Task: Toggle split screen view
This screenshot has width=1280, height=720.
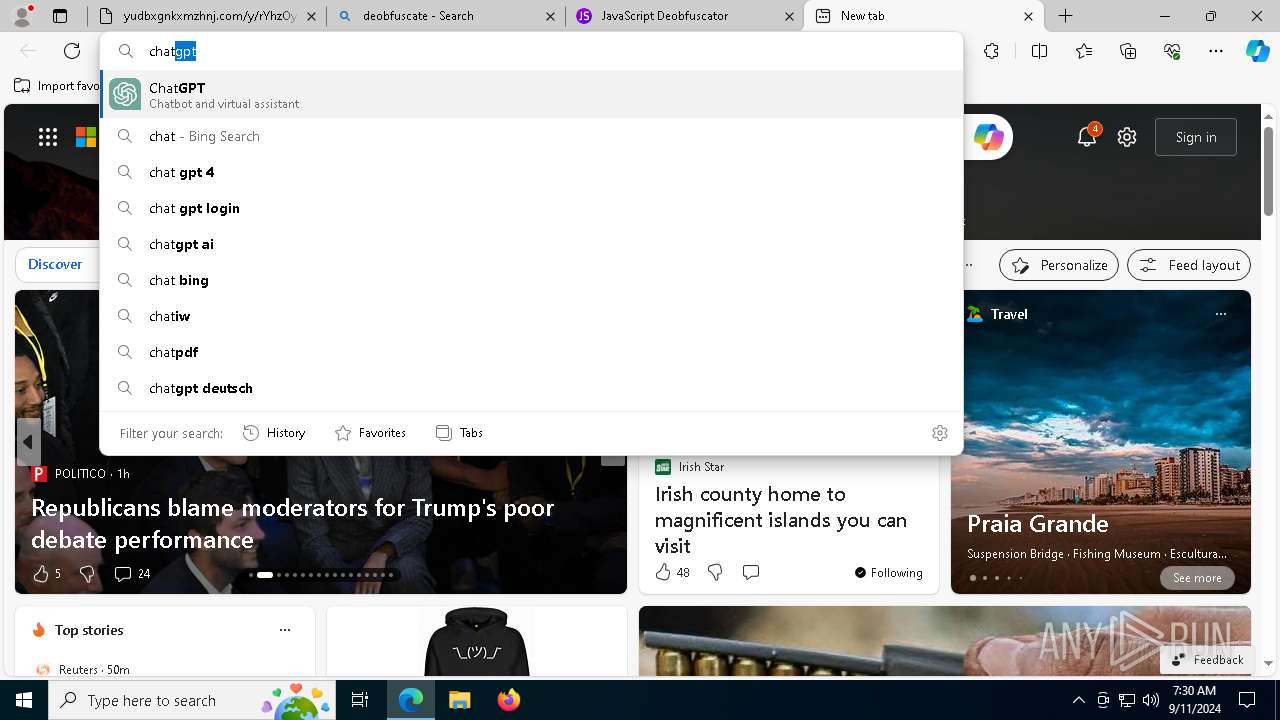Action: pyautogui.click(x=1039, y=51)
